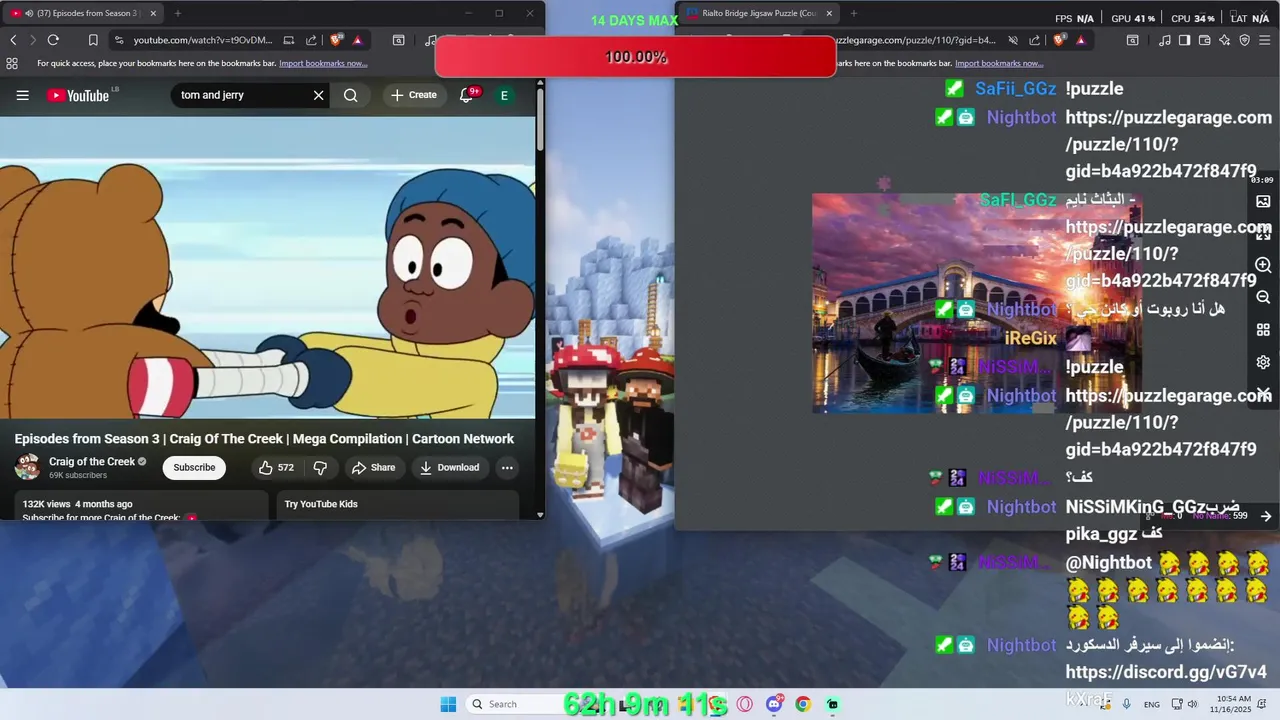Screen dimensions: 1280x720
Task: Like the video with 572 likes
Action: pos(276,467)
